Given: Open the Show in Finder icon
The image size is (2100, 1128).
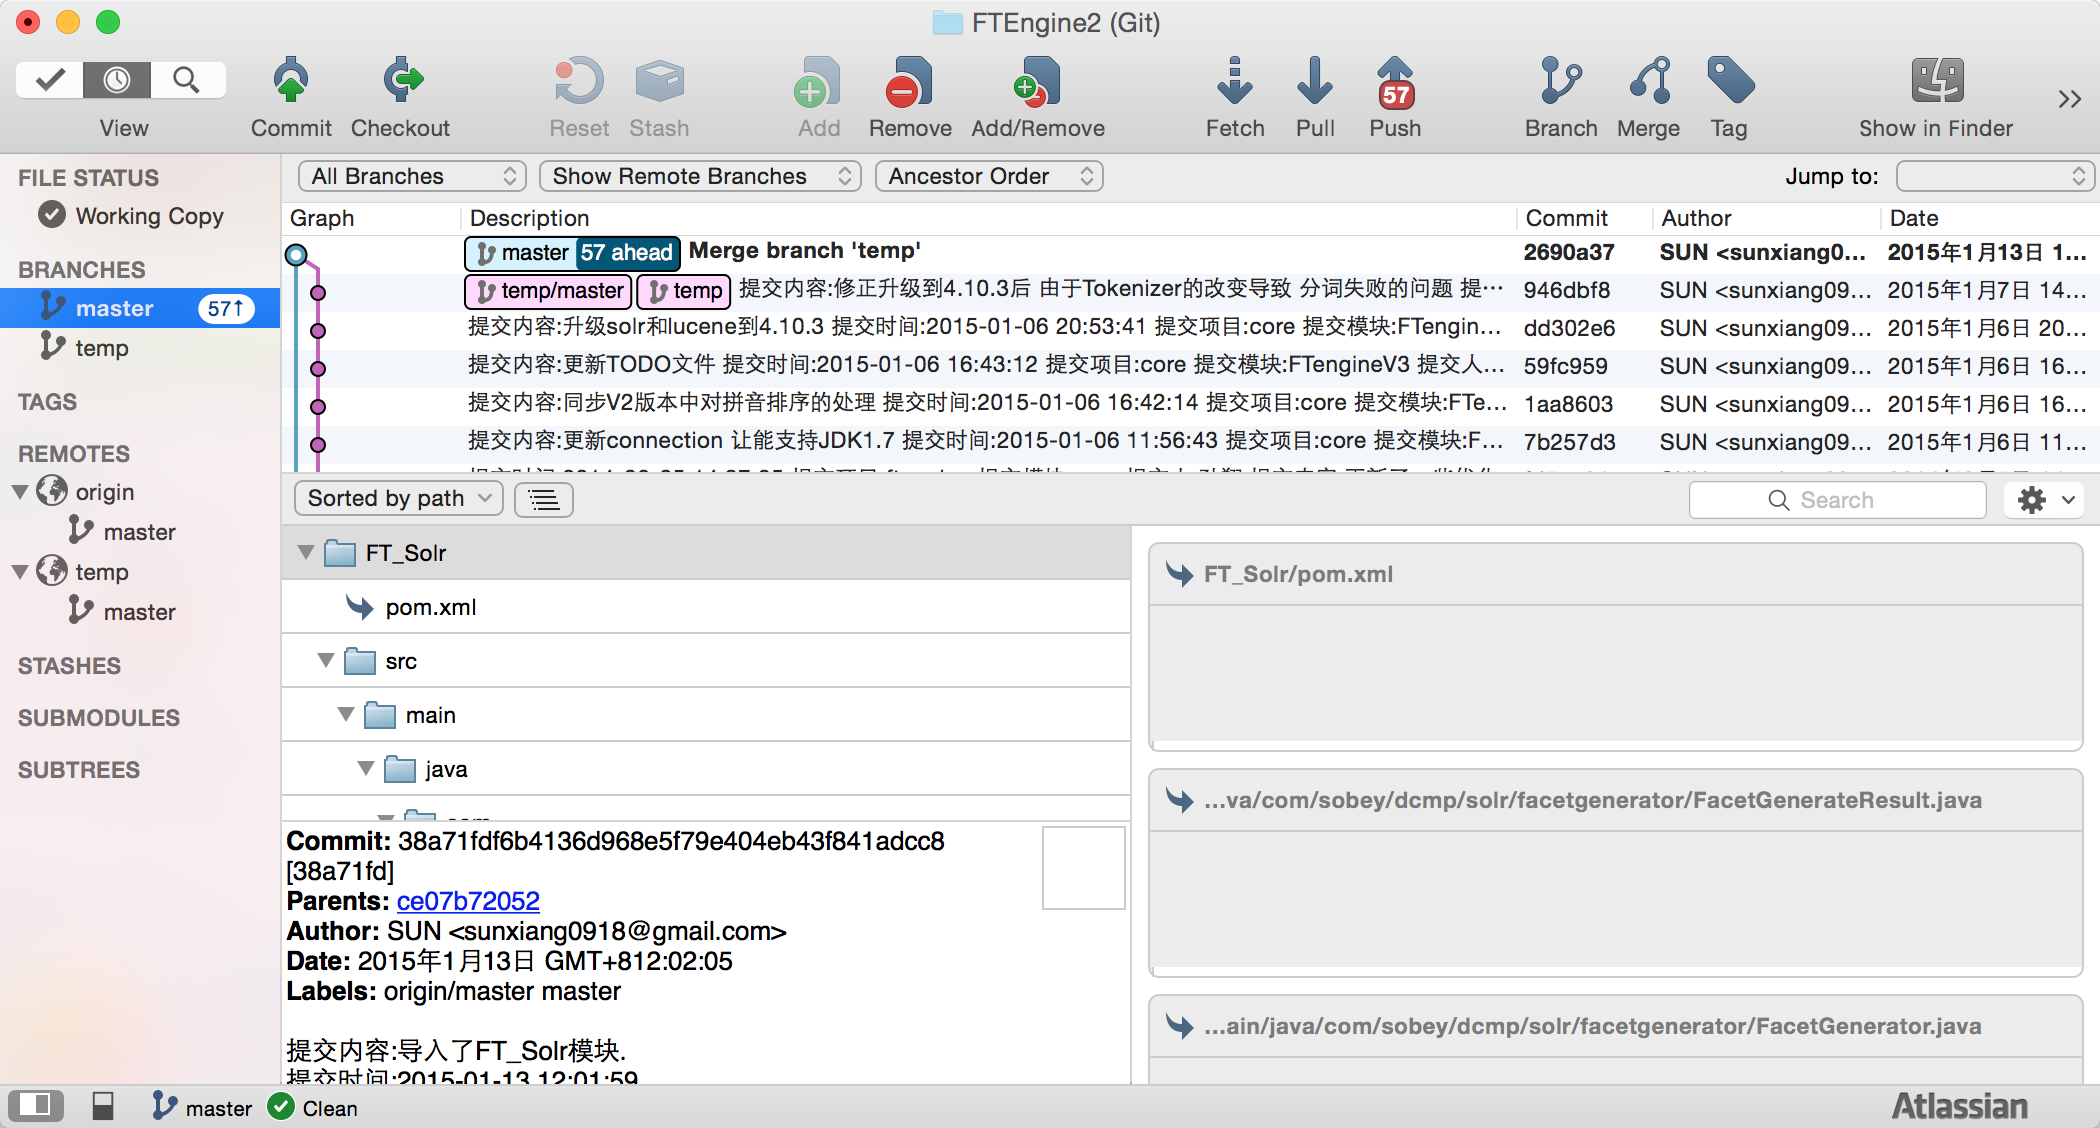Looking at the screenshot, I should (x=1936, y=82).
